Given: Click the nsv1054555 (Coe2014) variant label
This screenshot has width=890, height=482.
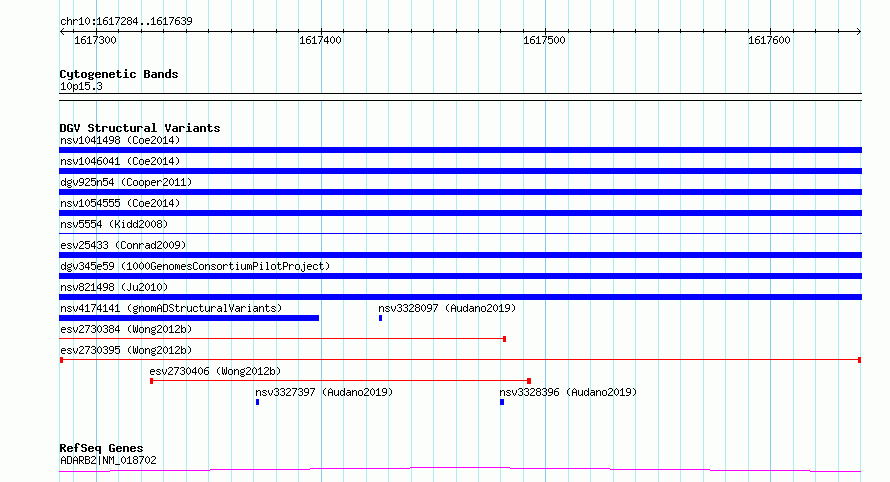Looking at the screenshot, I should 120,203.
